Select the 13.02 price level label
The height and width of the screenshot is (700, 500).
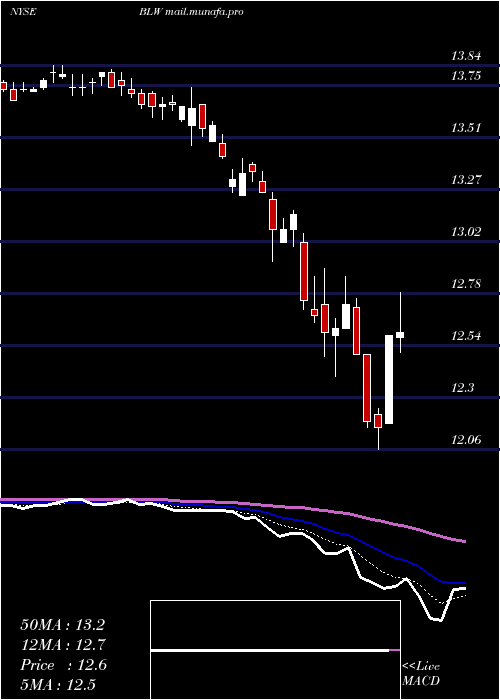(x=466, y=232)
